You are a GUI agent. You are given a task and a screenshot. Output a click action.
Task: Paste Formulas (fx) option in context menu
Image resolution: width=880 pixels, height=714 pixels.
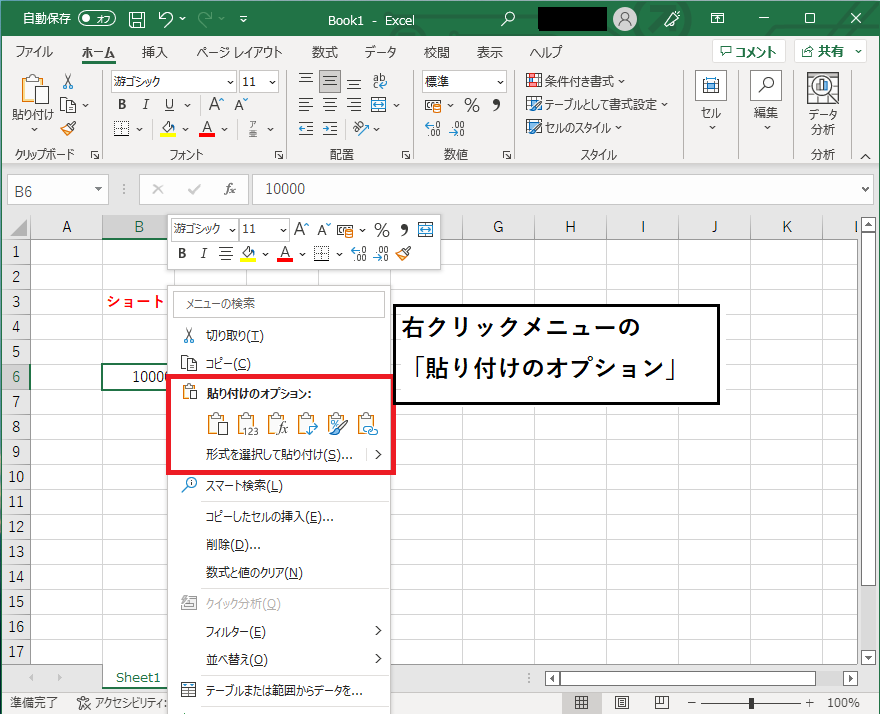[x=277, y=424]
